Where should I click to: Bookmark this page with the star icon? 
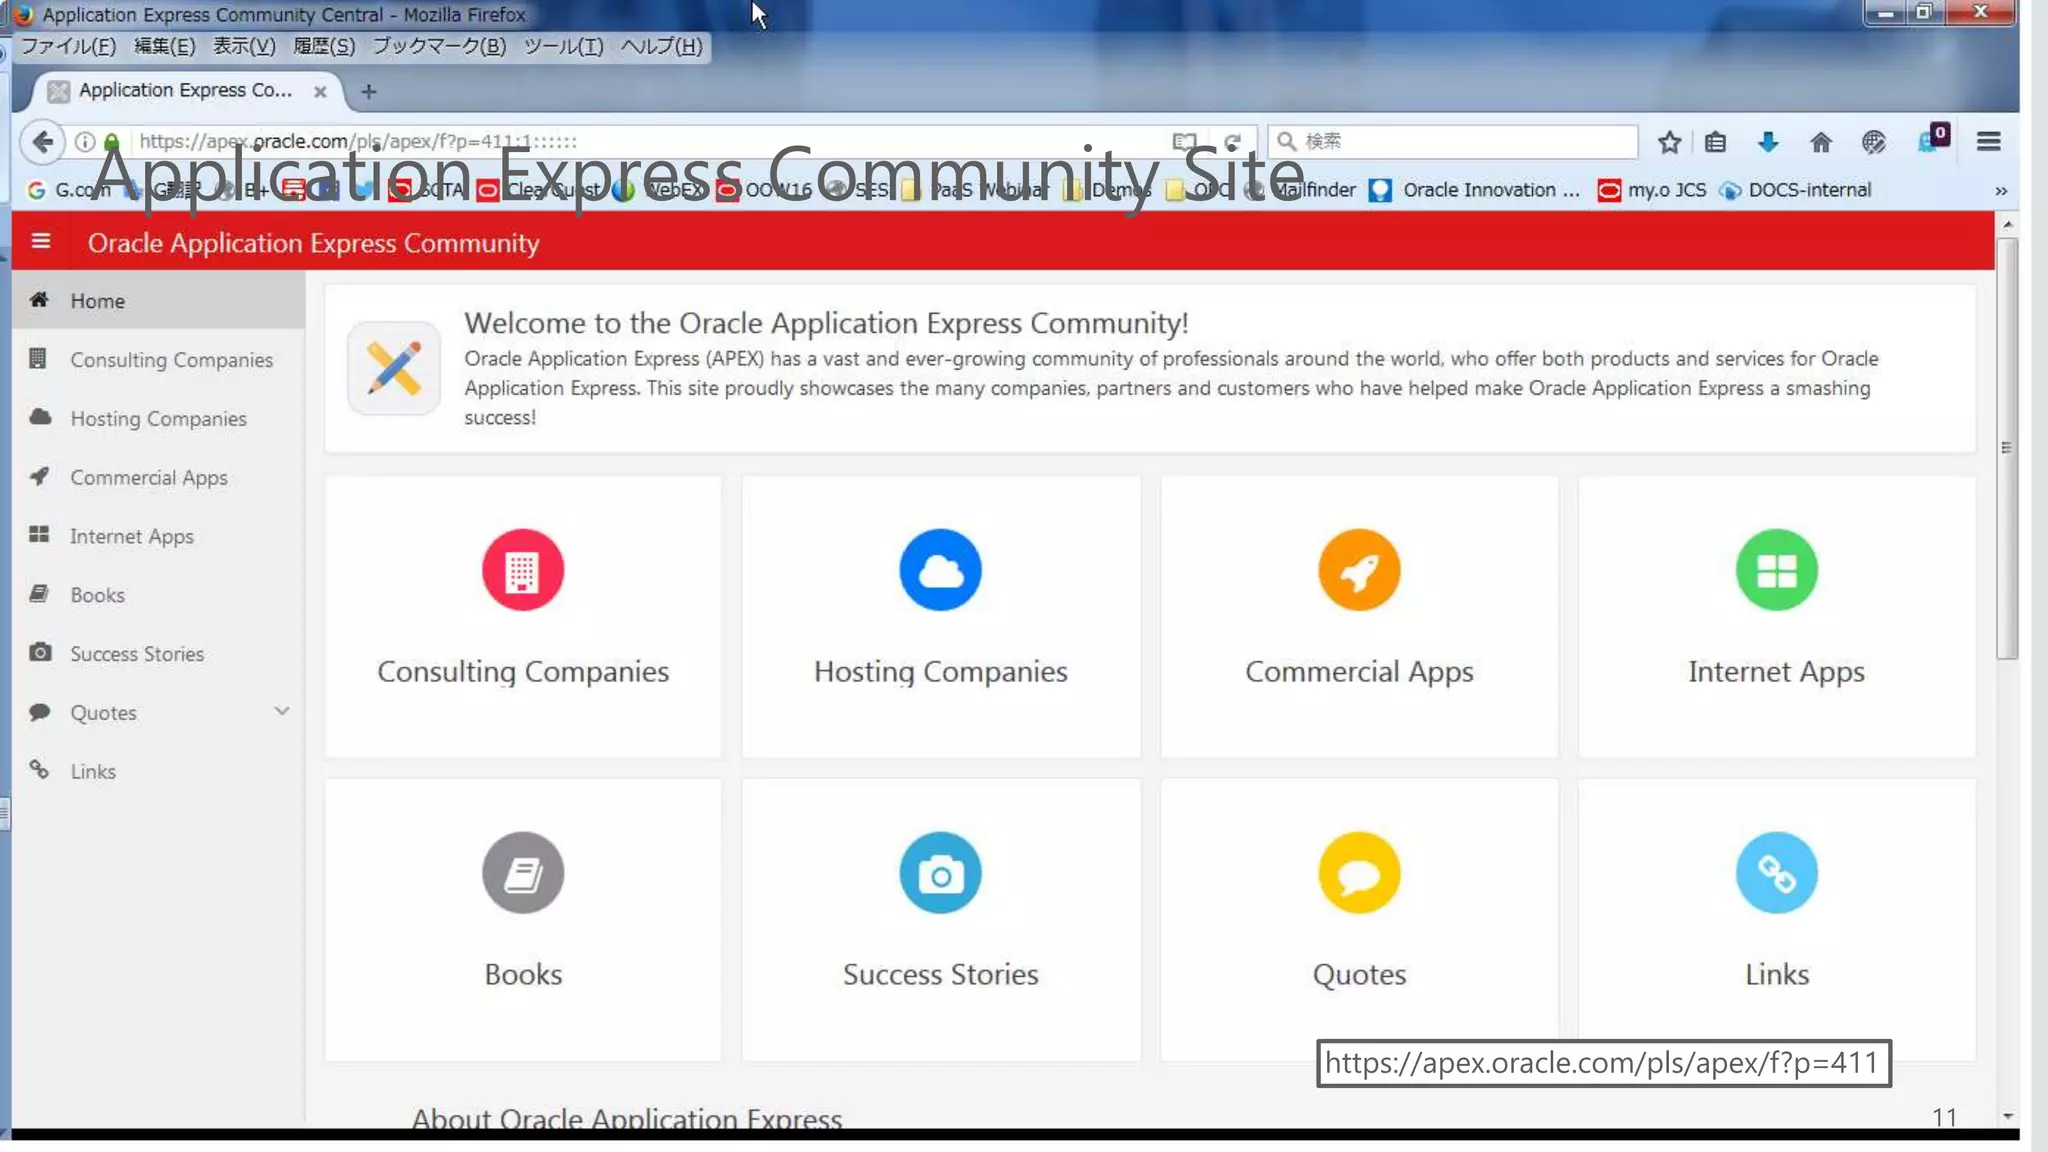(1668, 142)
